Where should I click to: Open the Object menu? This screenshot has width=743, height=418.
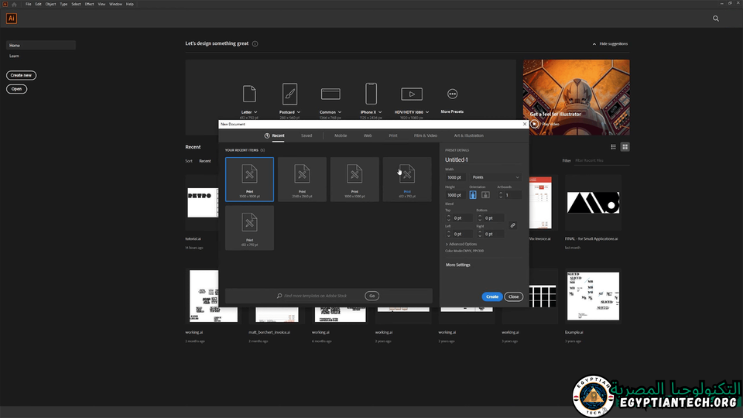click(51, 4)
